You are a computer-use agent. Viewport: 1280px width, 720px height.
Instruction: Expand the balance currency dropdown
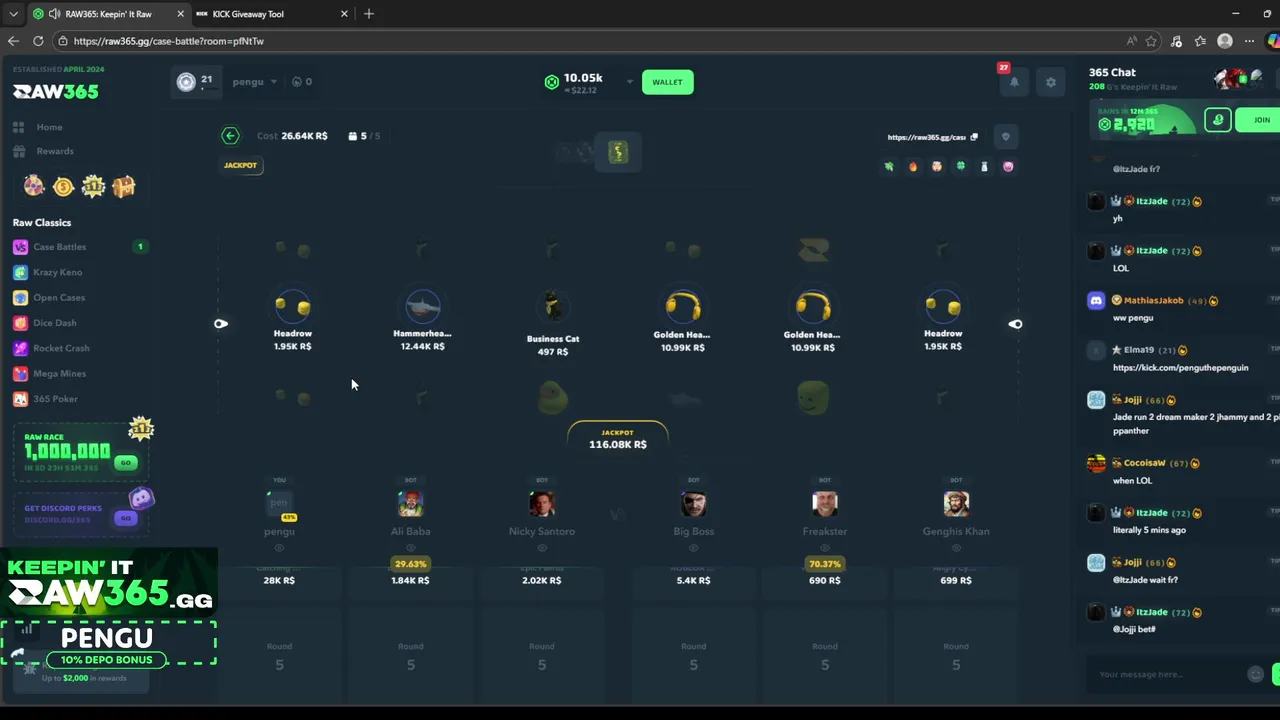[630, 82]
